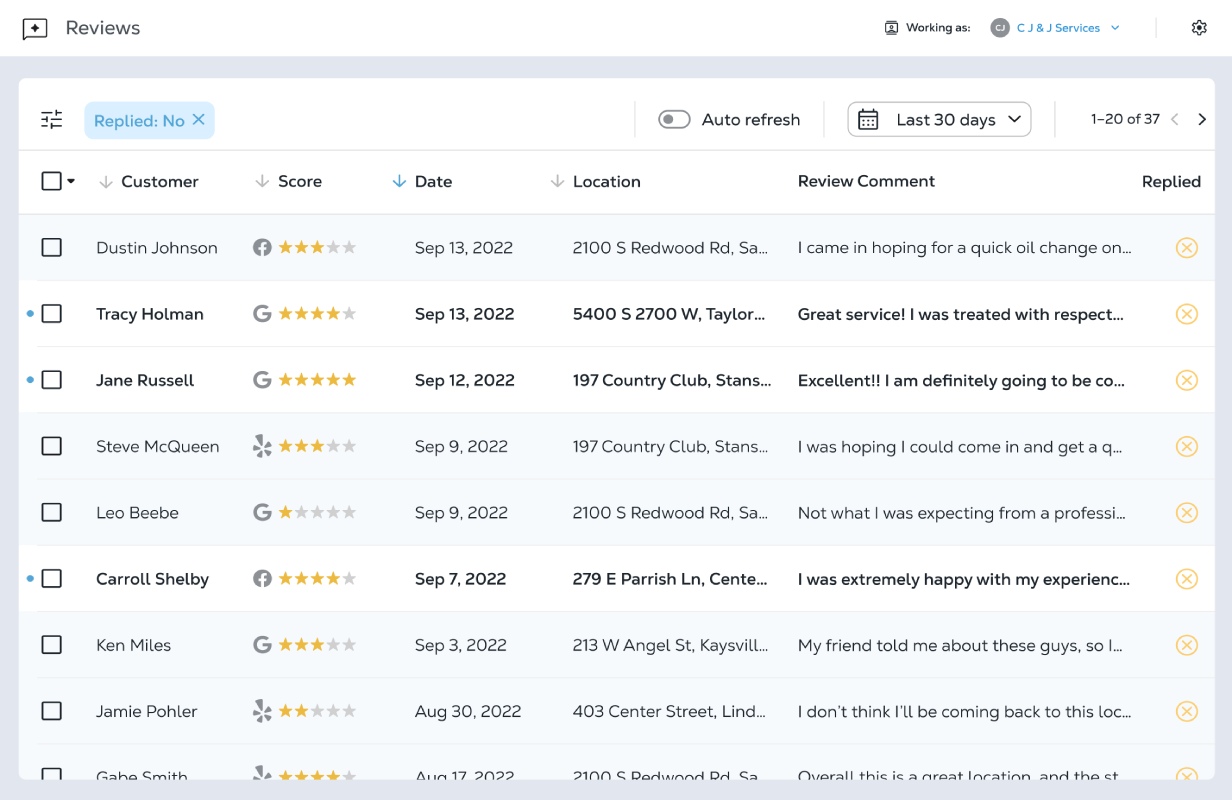Click Google icon in Ken Miles row
The width and height of the screenshot is (1232, 800).
point(262,644)
